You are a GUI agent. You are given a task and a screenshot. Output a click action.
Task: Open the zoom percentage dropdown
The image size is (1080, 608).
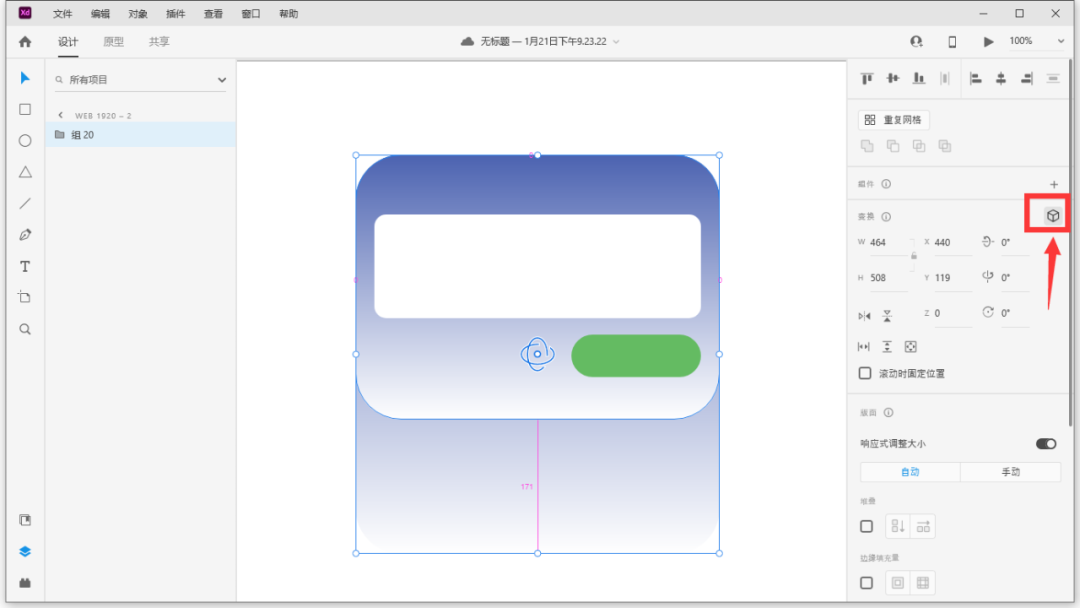pos(1060,42)
